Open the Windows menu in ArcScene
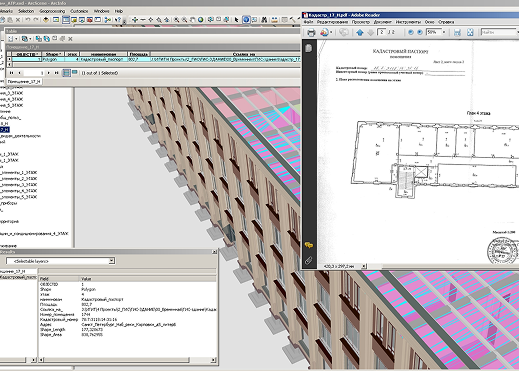519x371 pixels. (x=101, y=11)
